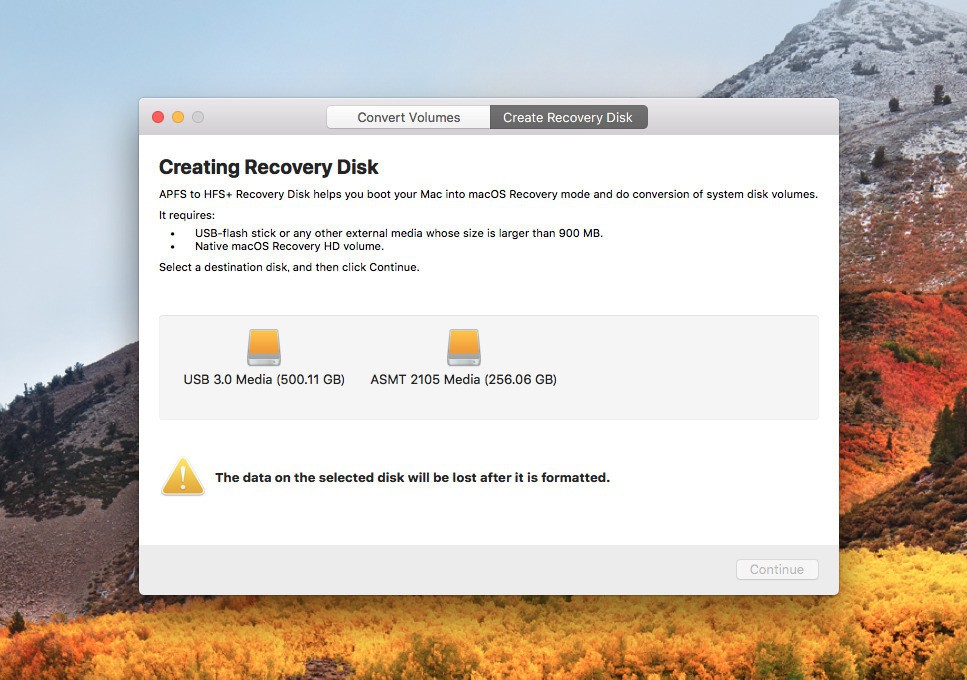
Task: Click the USB 3.0 Media (500.11 GB) label
Action: [x=264, y=380]
